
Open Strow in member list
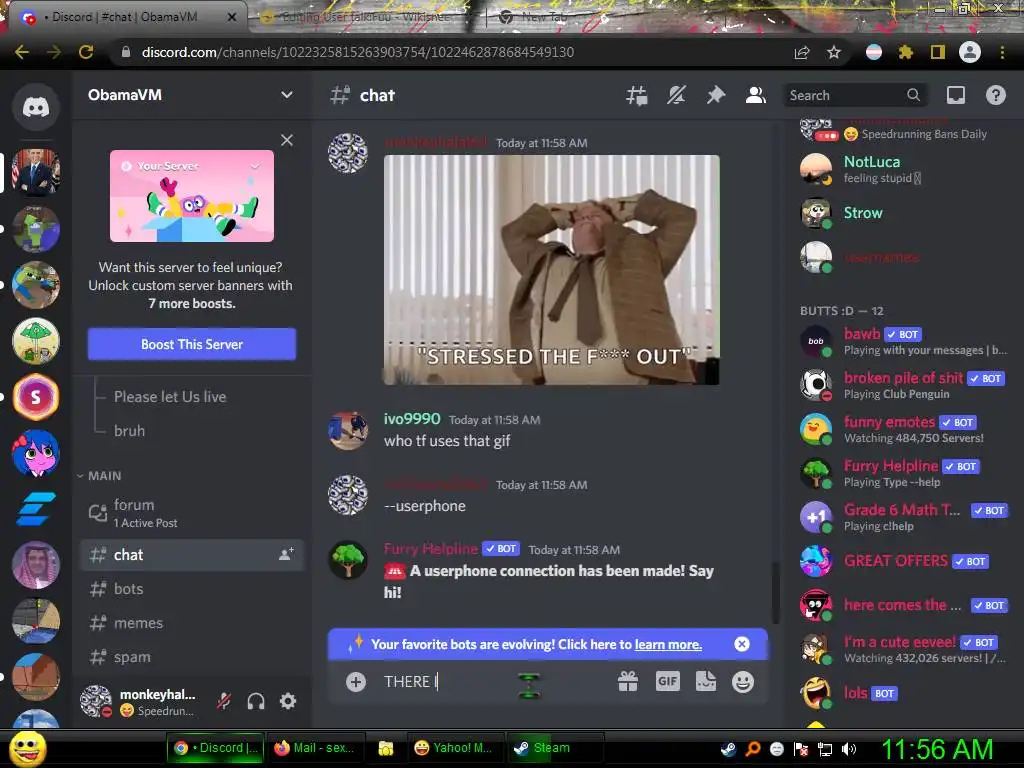904,213
